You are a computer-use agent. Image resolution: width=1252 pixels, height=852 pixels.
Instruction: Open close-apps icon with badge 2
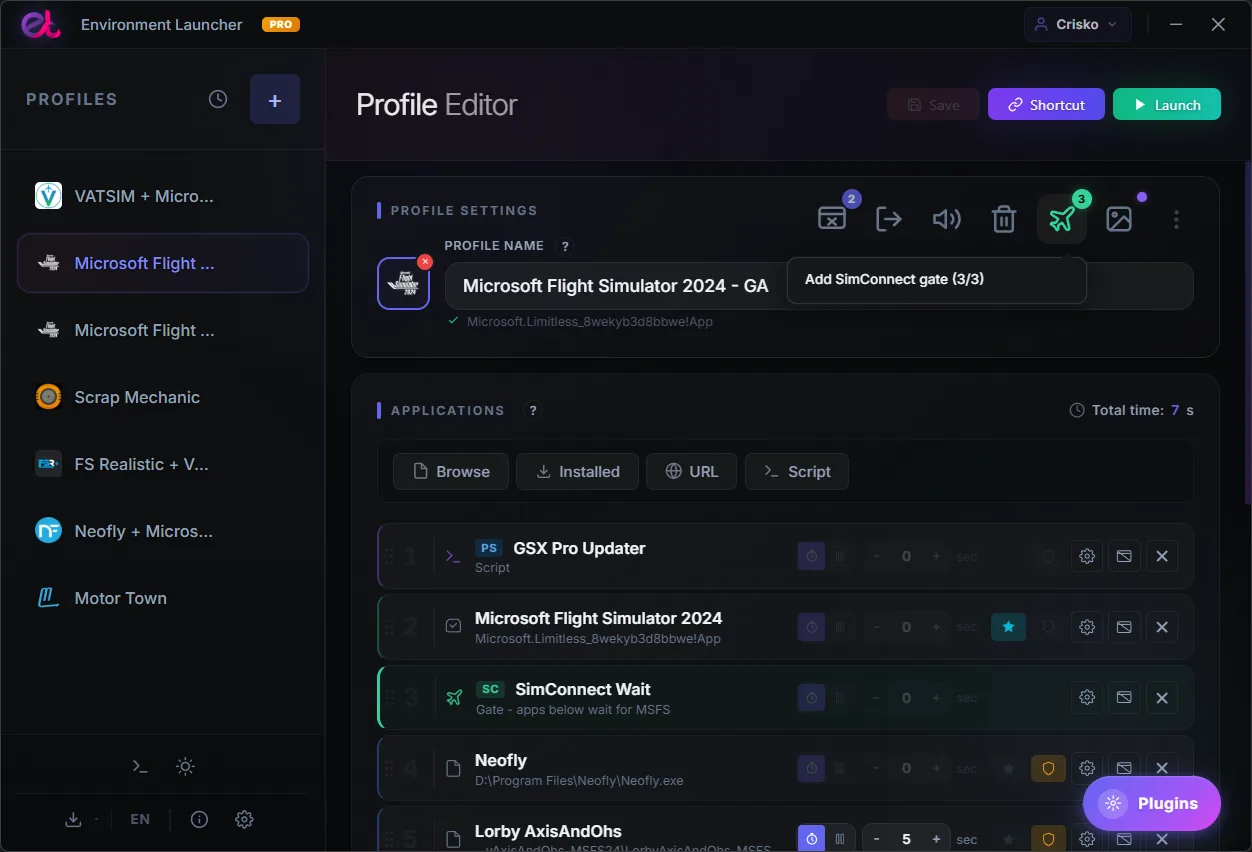[x=832, y=218]
